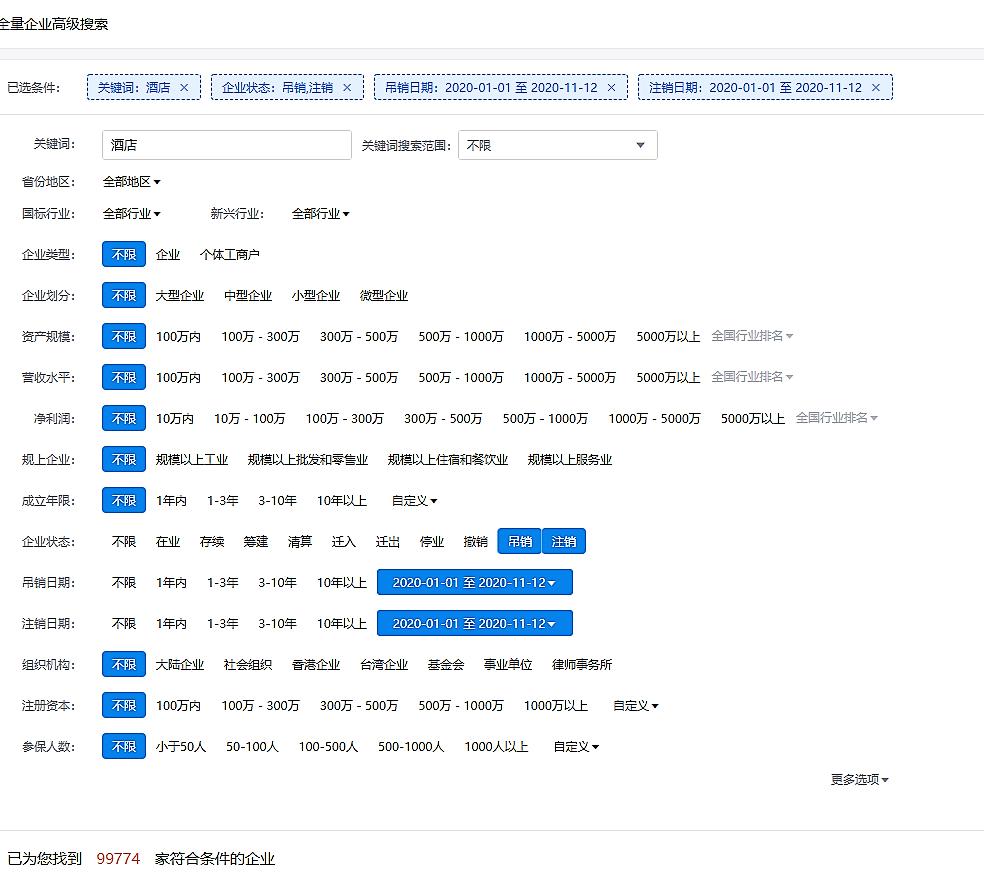Remove the 注销日期 filter tag
Image resolution: width=984 pixels, height=881 pixels.
pos(876,88)
